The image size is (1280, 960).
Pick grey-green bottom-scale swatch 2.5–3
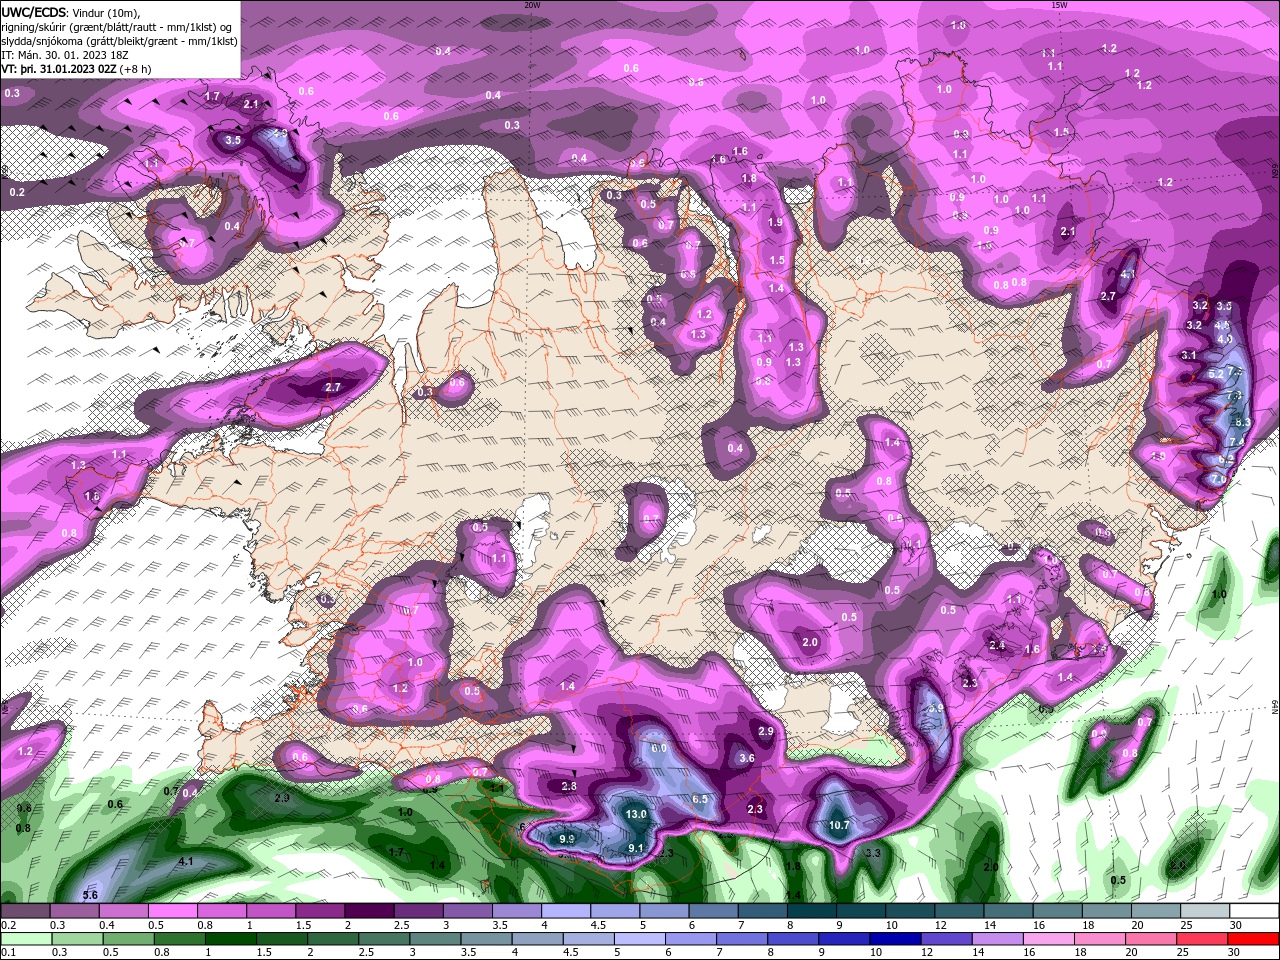385,939
